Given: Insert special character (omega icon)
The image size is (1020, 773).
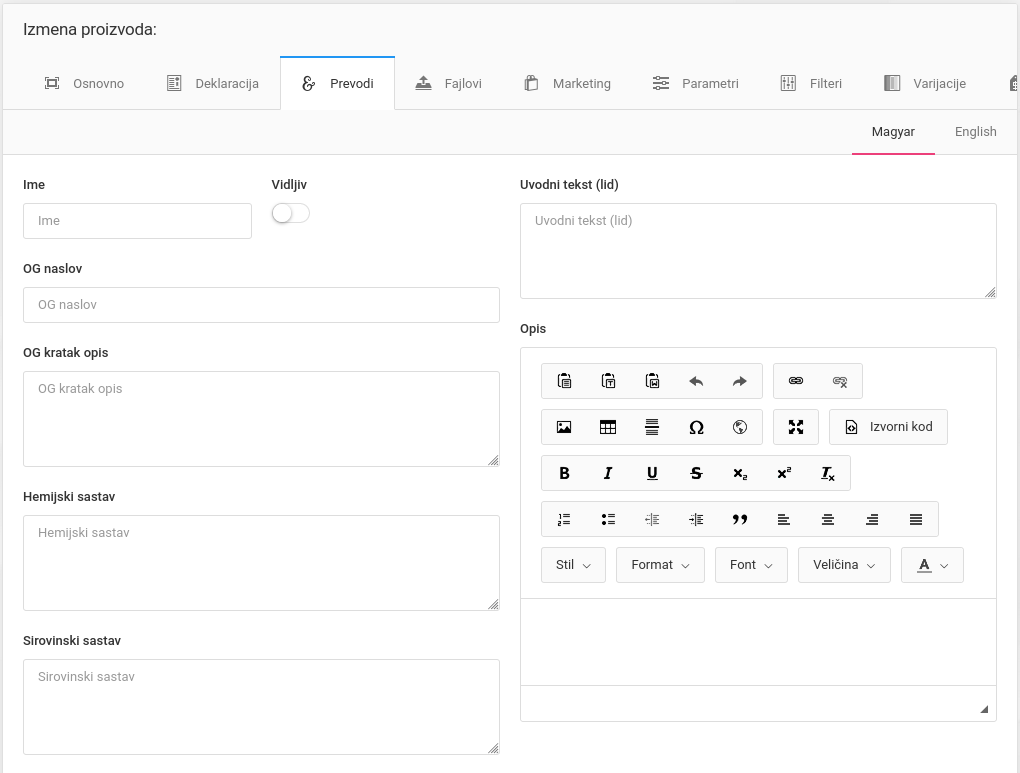Looking at the screenshot, I should click(696, 427).
